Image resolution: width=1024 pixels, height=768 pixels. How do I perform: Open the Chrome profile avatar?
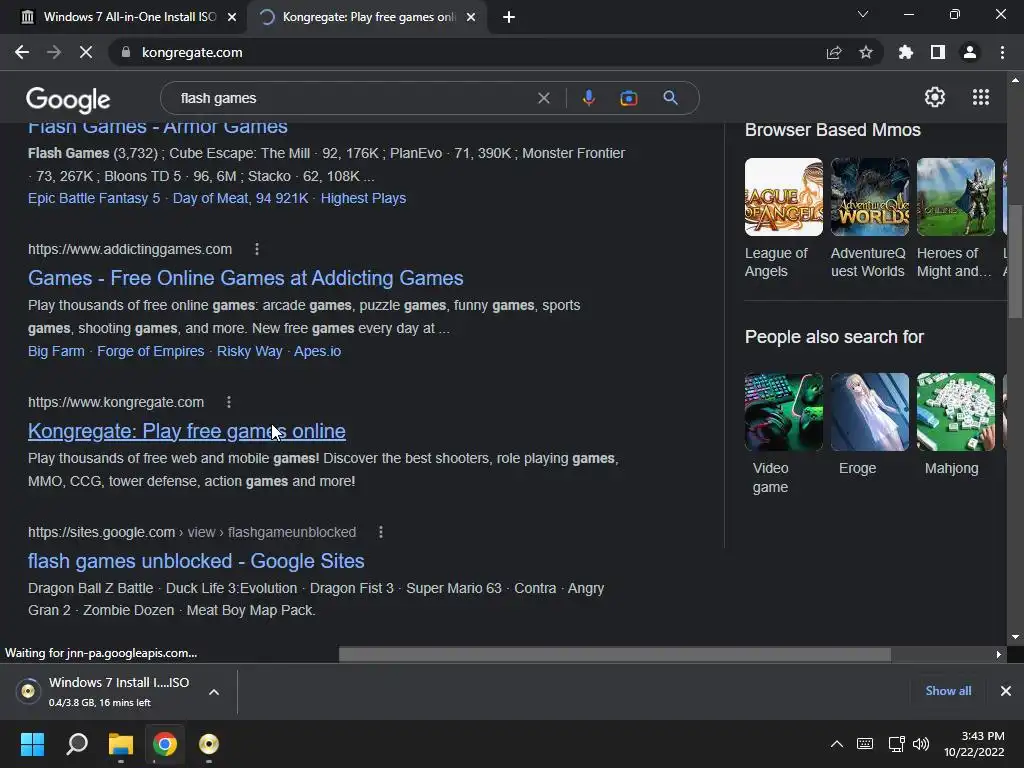click(x=970, y=52)
